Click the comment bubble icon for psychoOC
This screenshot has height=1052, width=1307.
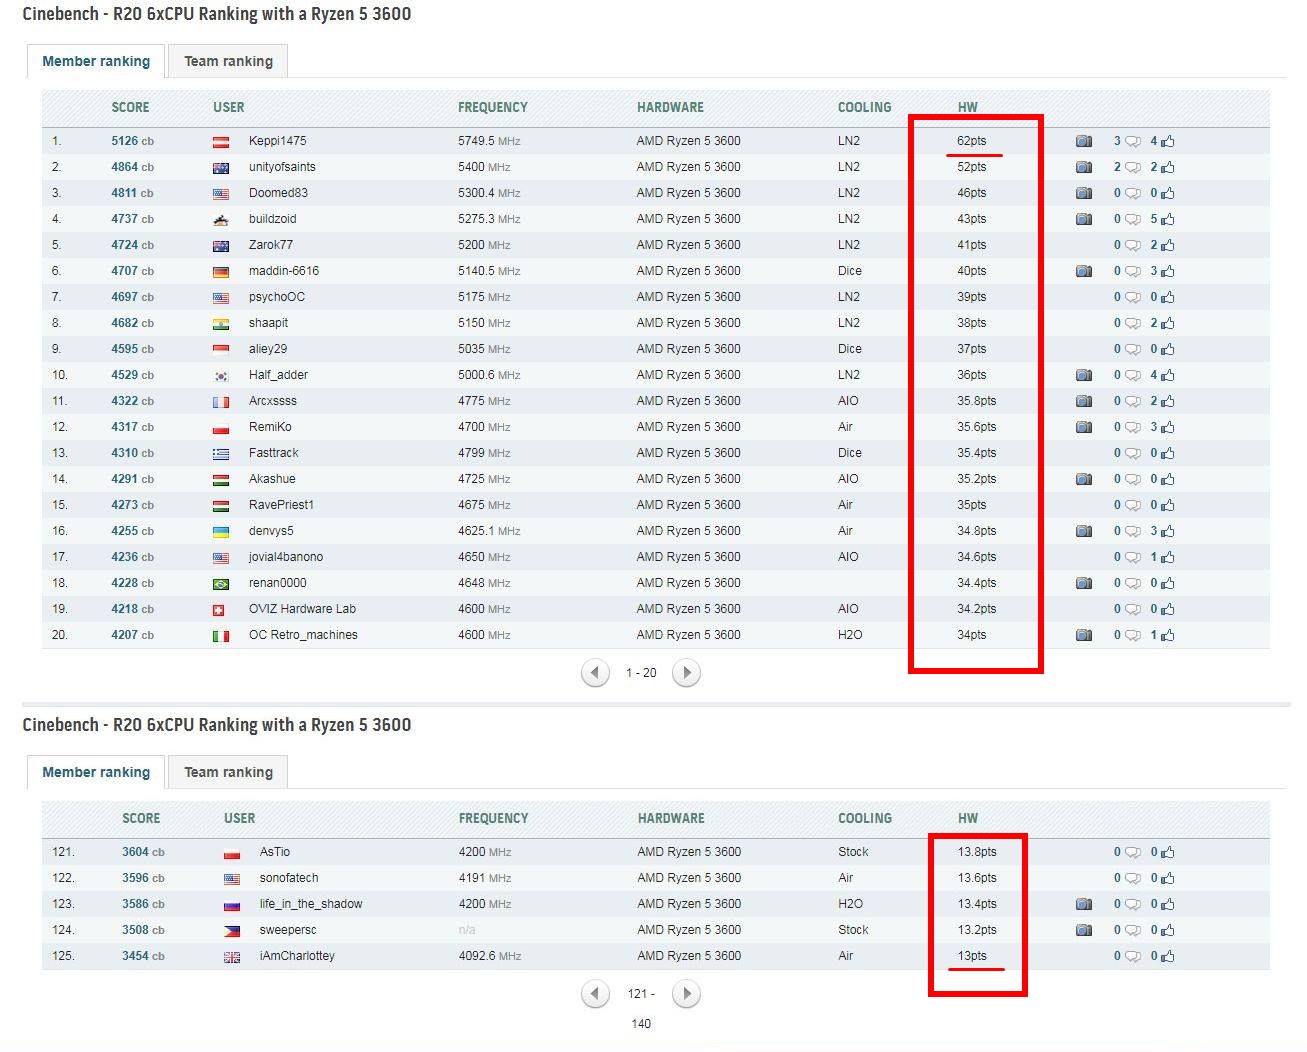pyautogui.click(x=1133, y=298)
